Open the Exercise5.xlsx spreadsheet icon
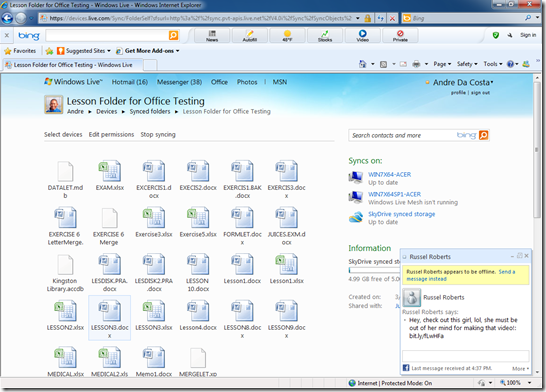The height and width of the screenshot is (392, 546). point(198,218)
